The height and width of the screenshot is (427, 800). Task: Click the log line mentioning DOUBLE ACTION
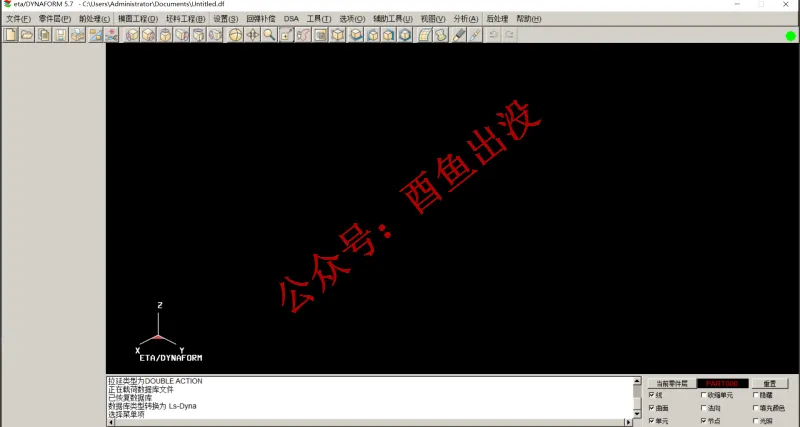(155, 381)
